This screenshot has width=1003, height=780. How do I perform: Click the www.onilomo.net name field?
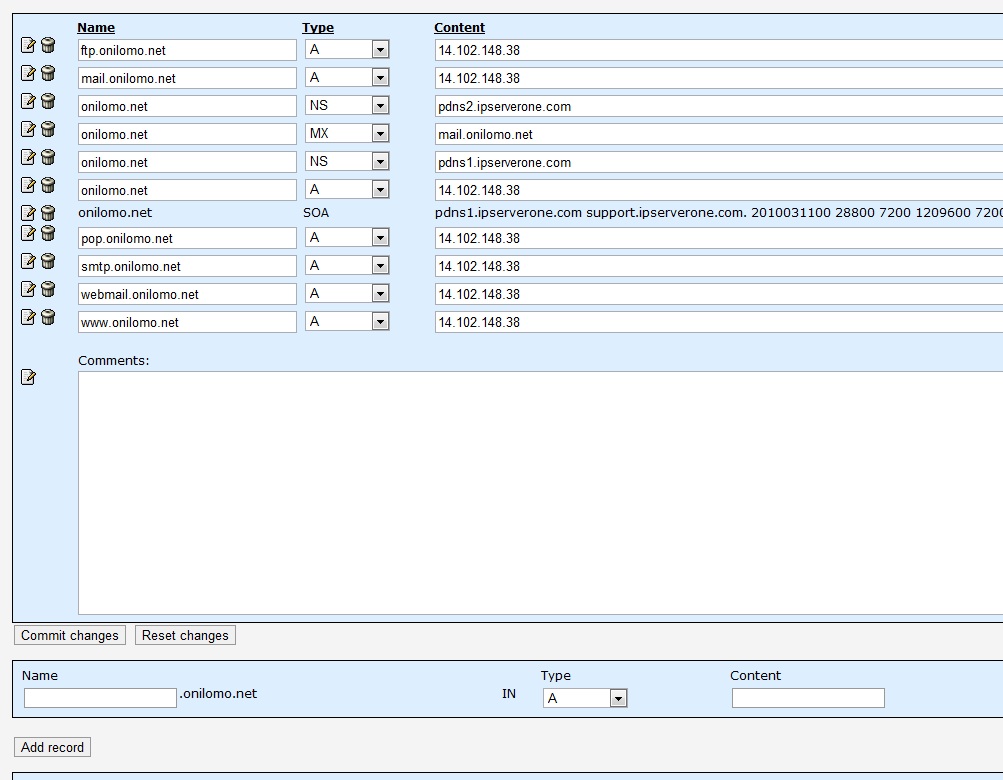187,322
